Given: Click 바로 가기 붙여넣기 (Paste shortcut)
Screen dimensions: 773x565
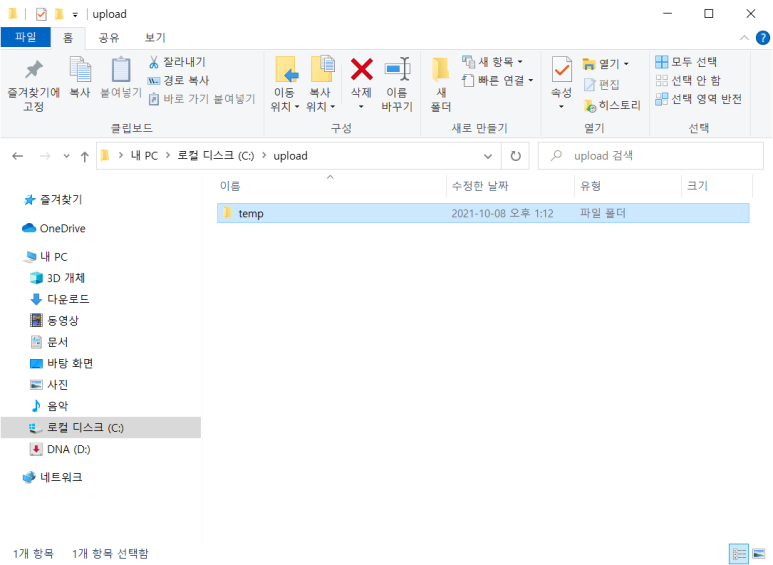Looking at the screenshot, I should (x=202, y=99).
